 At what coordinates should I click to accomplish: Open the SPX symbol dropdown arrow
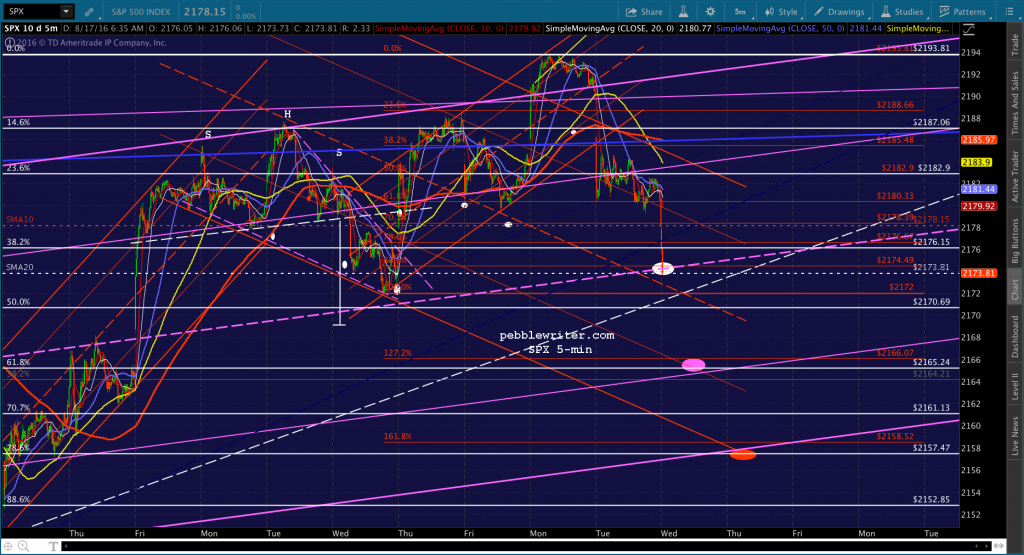[66, 11]
